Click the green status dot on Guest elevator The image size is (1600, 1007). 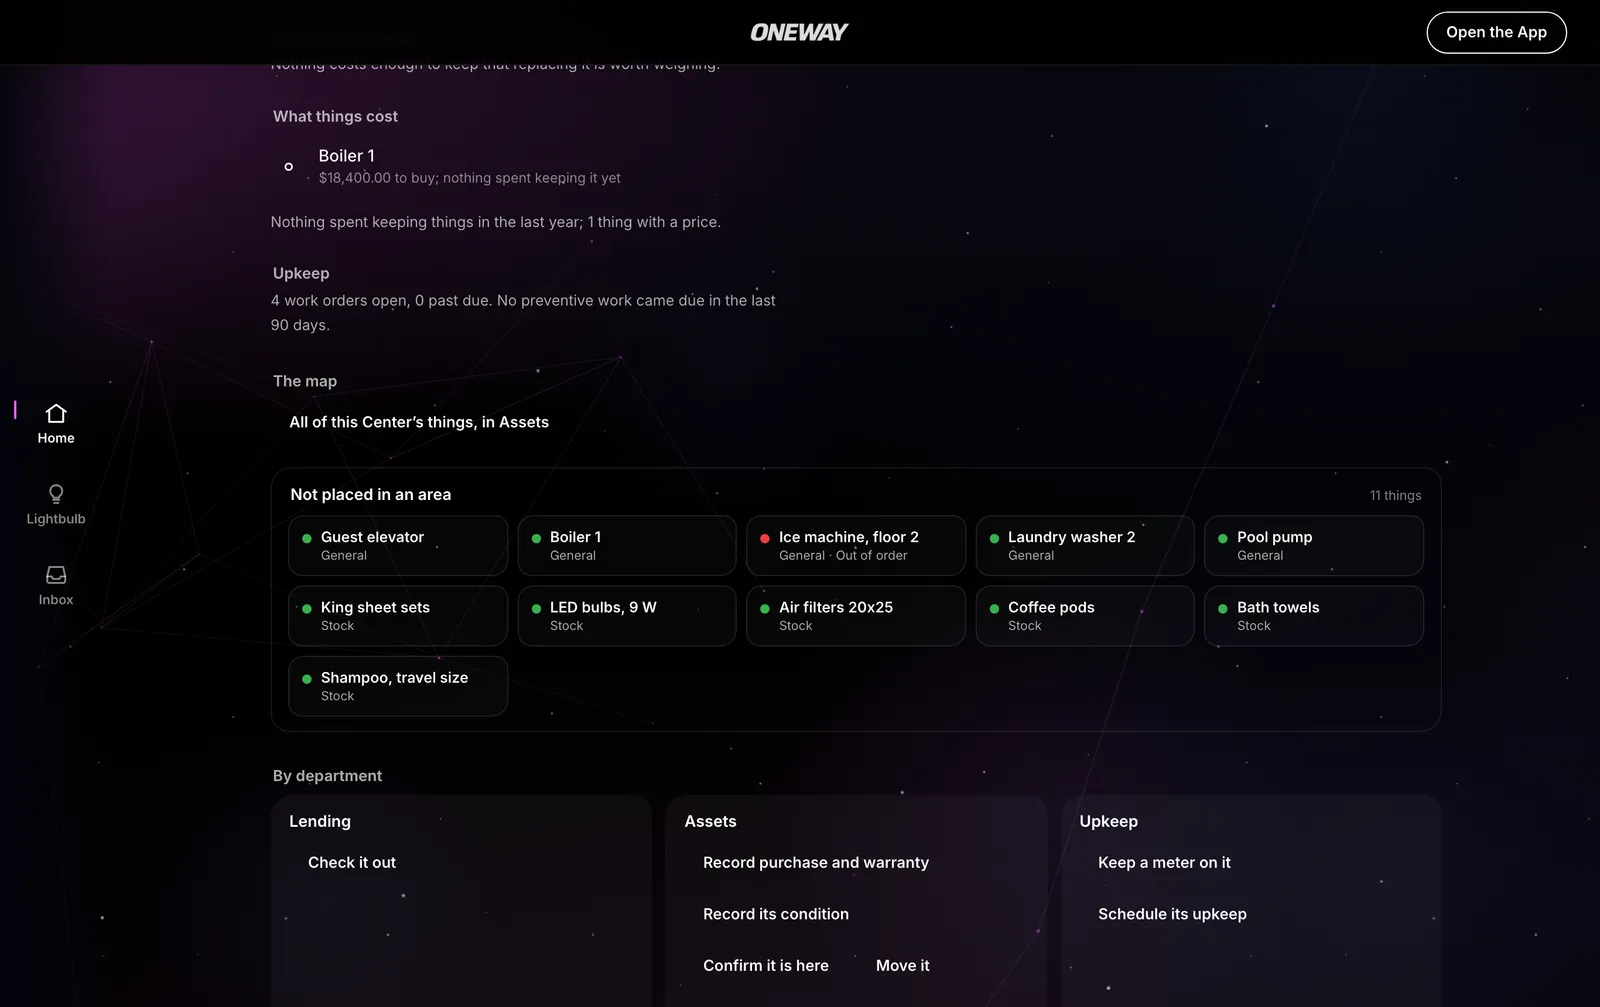tap(307, 538)
